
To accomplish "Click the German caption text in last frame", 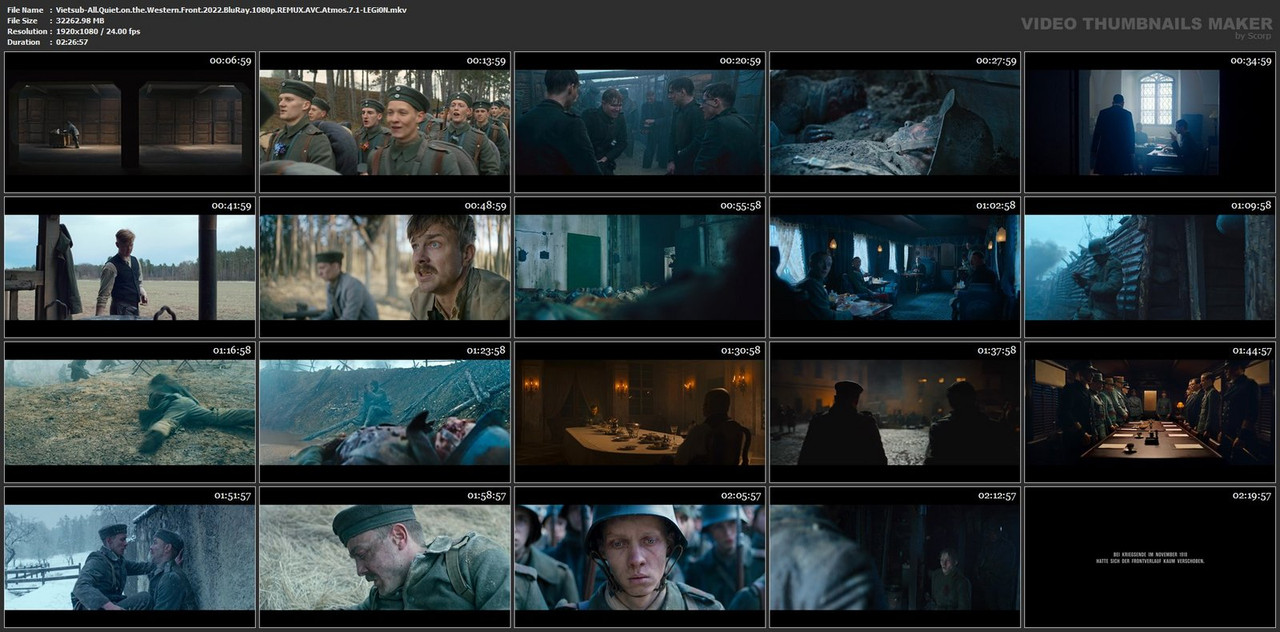I will click(x=1150, y=558).
